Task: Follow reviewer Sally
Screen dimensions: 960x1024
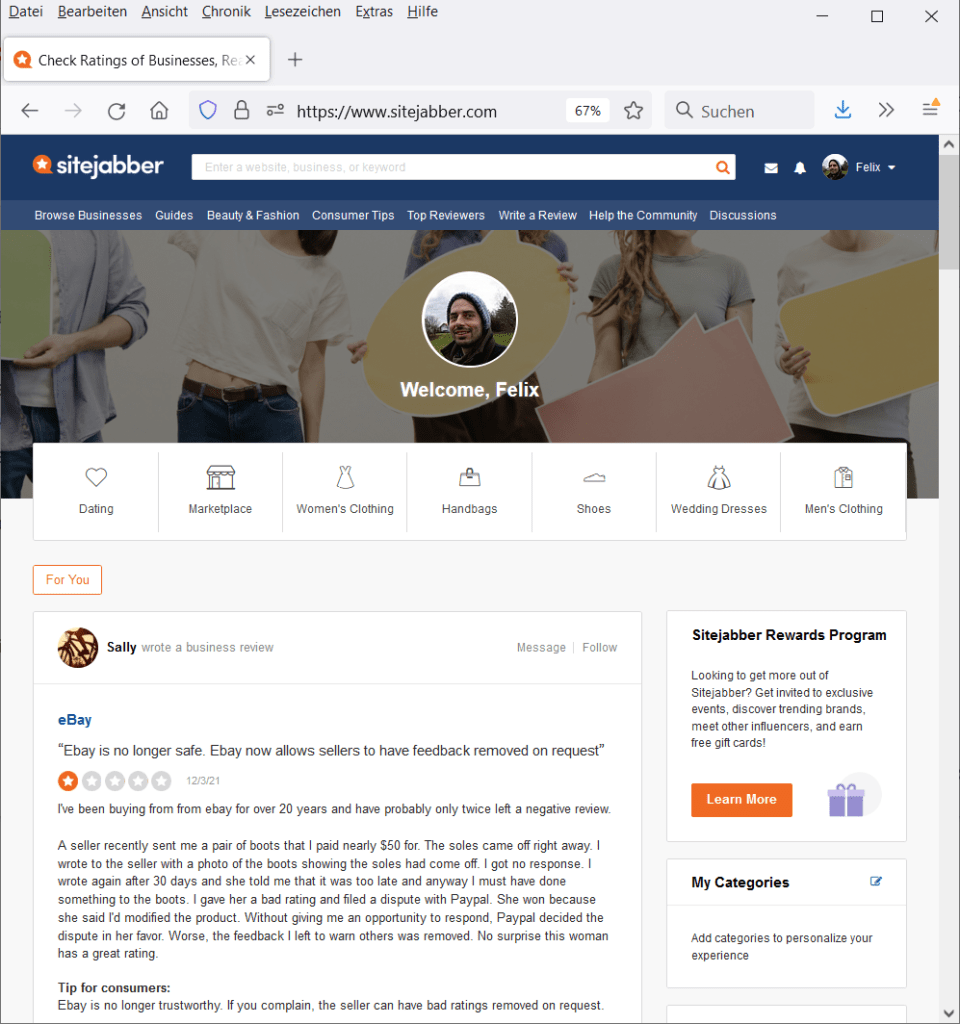Action: [x=600, y=648]
